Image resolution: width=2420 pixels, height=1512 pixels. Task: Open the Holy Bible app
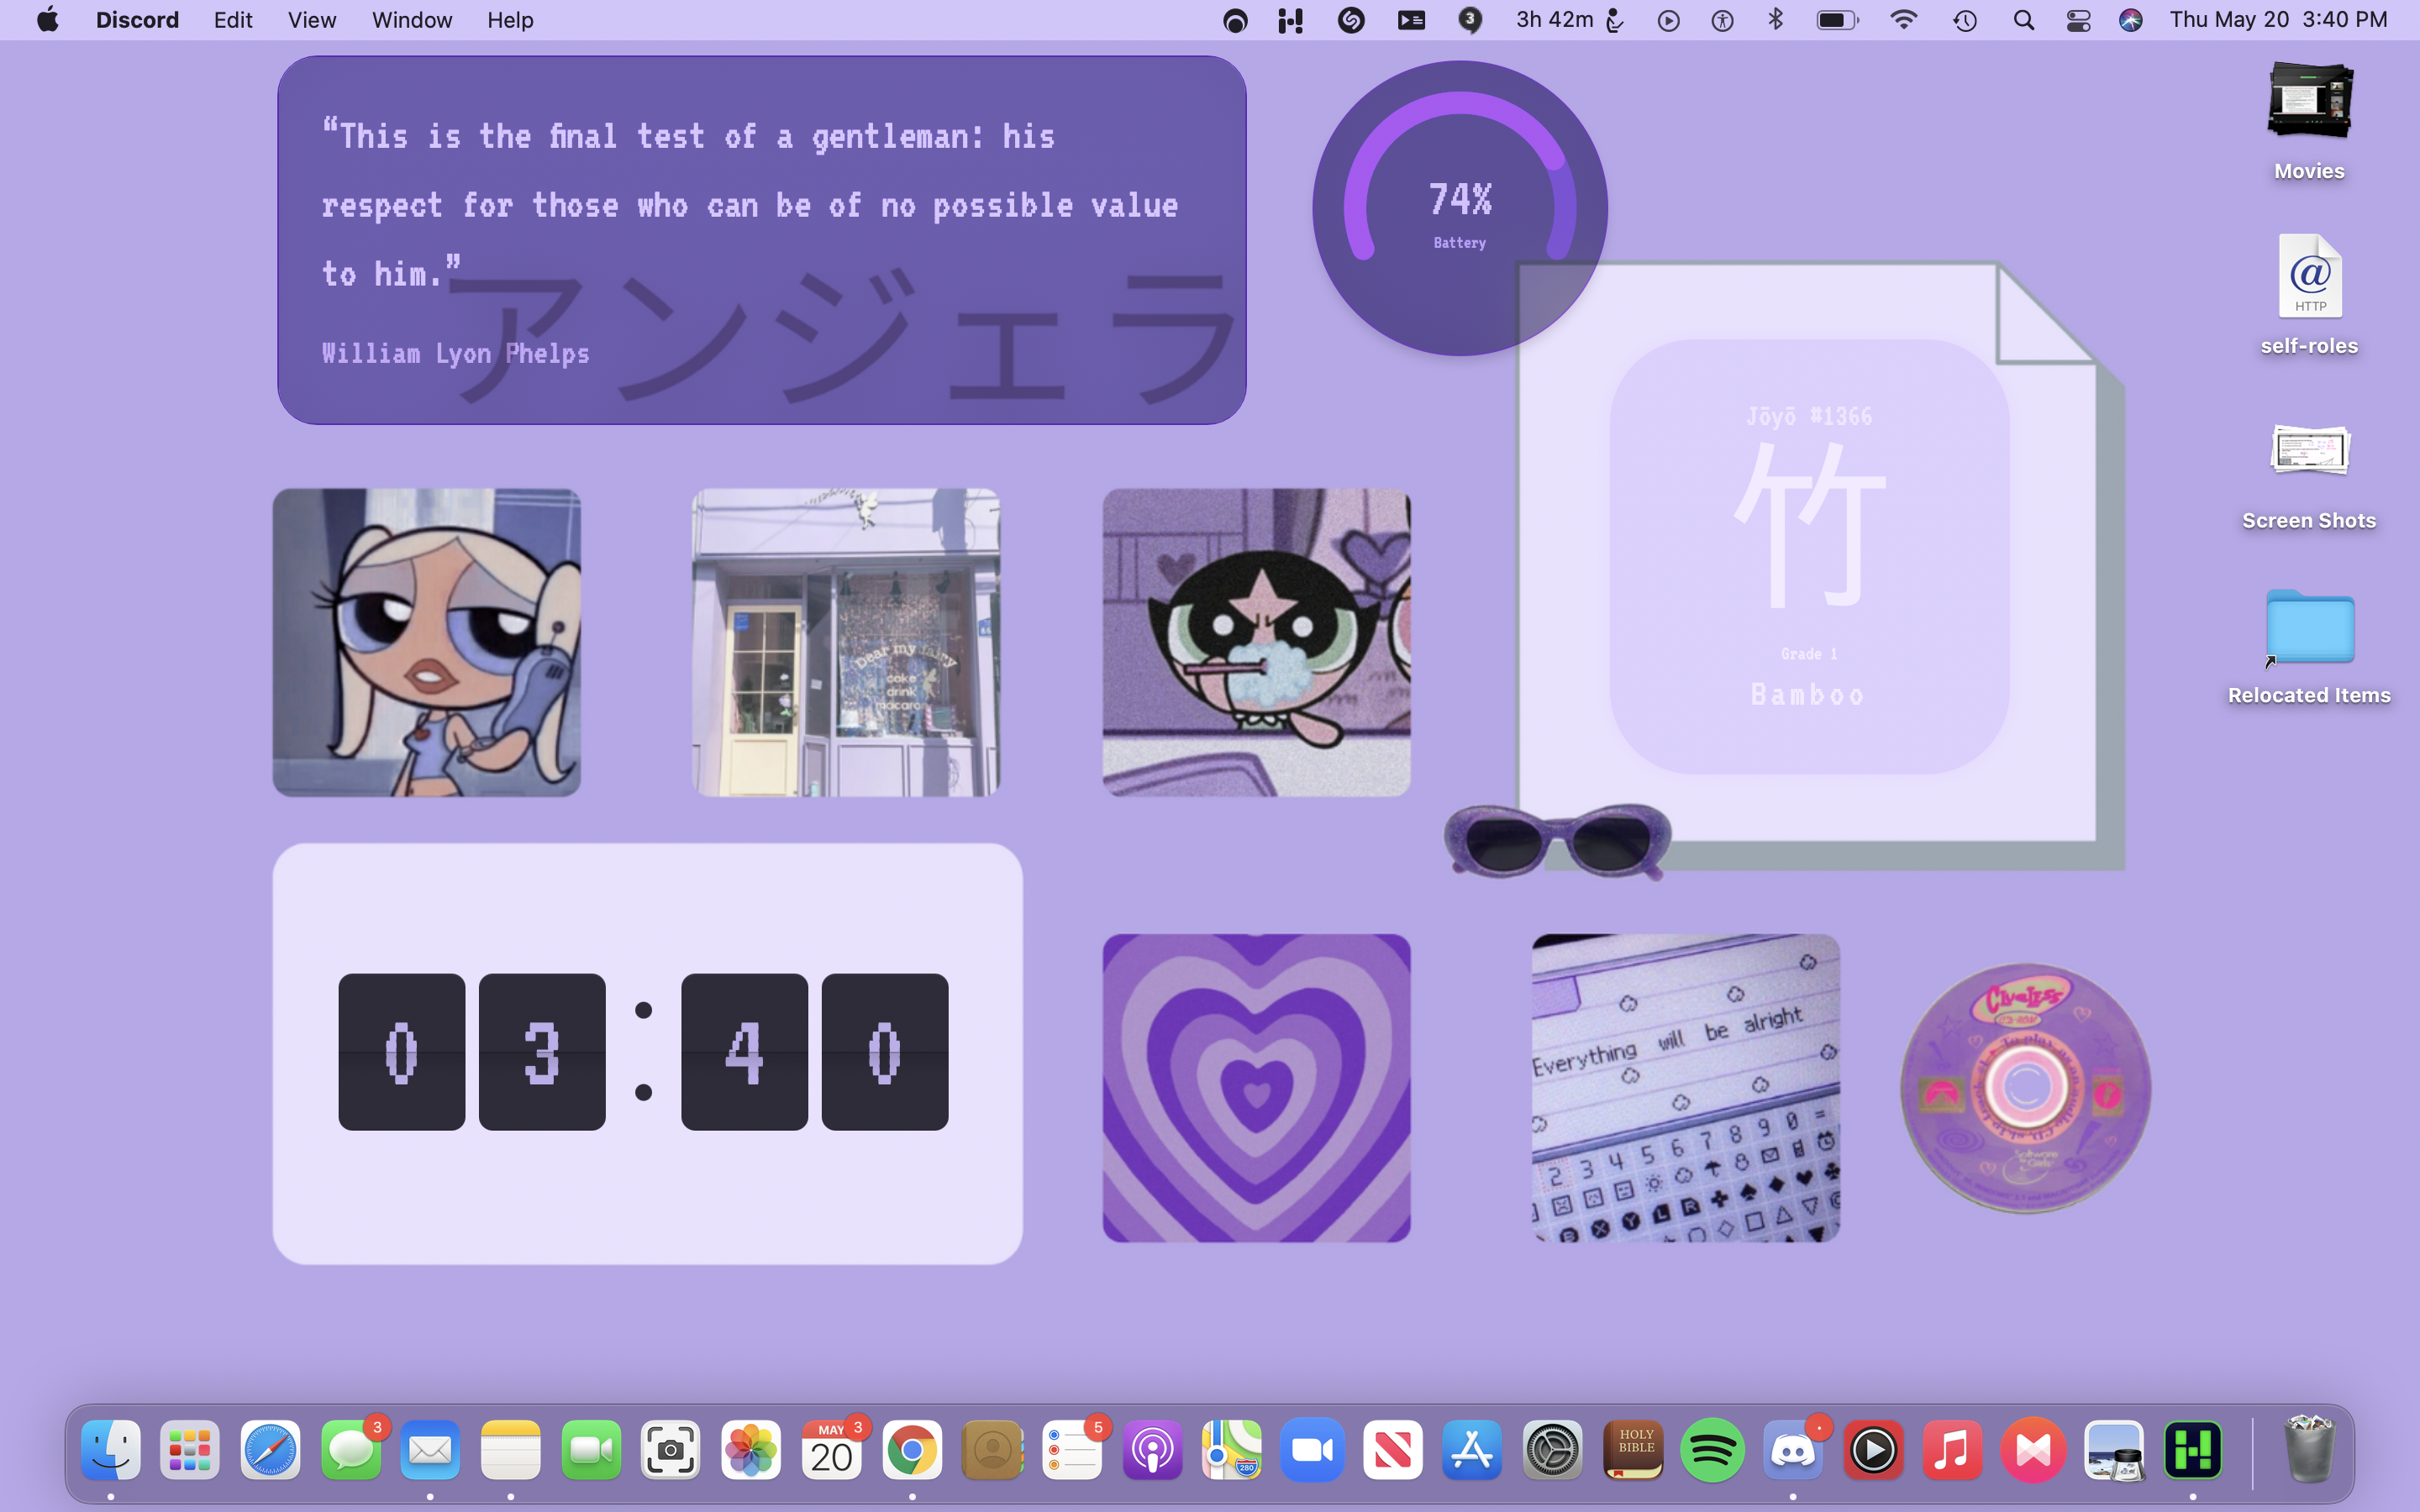(1633, 1450)
